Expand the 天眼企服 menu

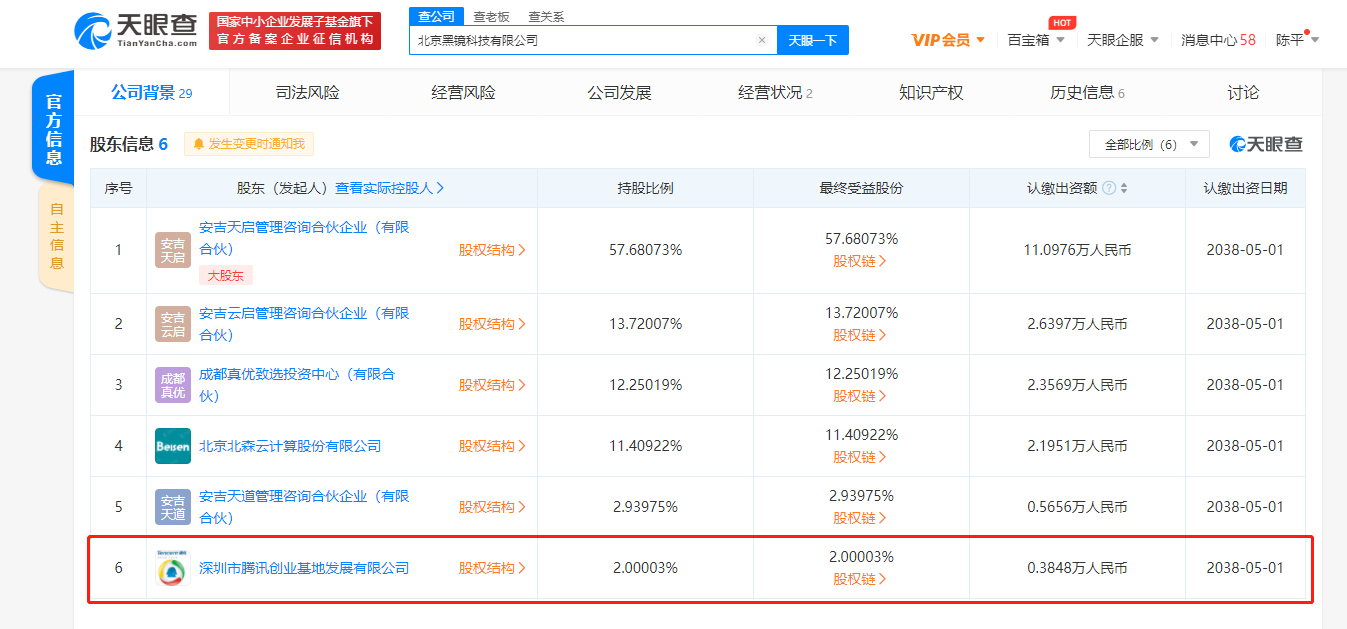click(1123, 40)
